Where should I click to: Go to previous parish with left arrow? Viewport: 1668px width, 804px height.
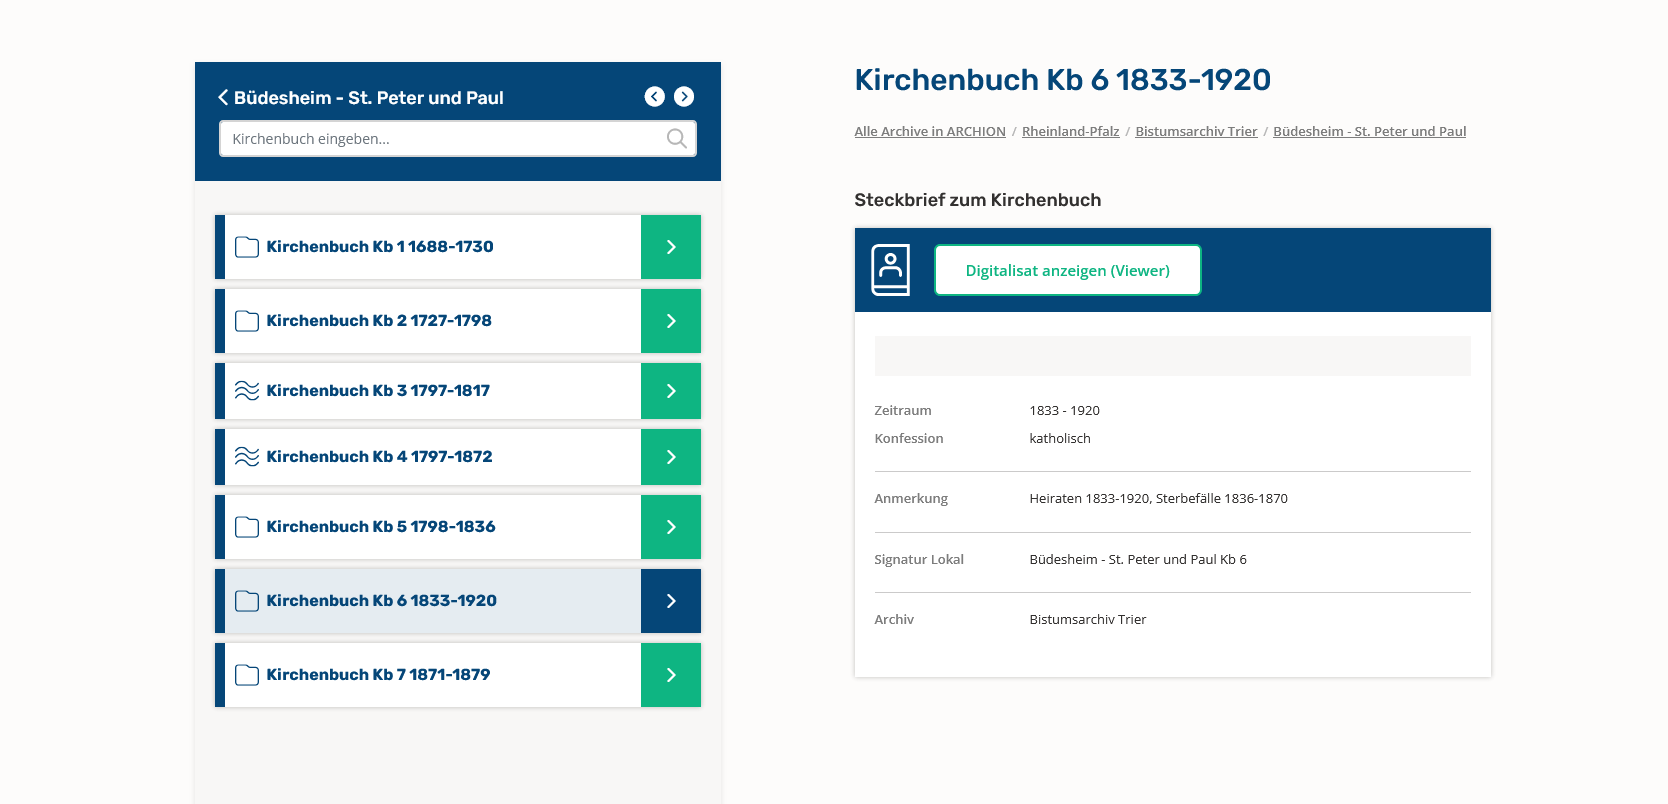(x=654, y=97)
